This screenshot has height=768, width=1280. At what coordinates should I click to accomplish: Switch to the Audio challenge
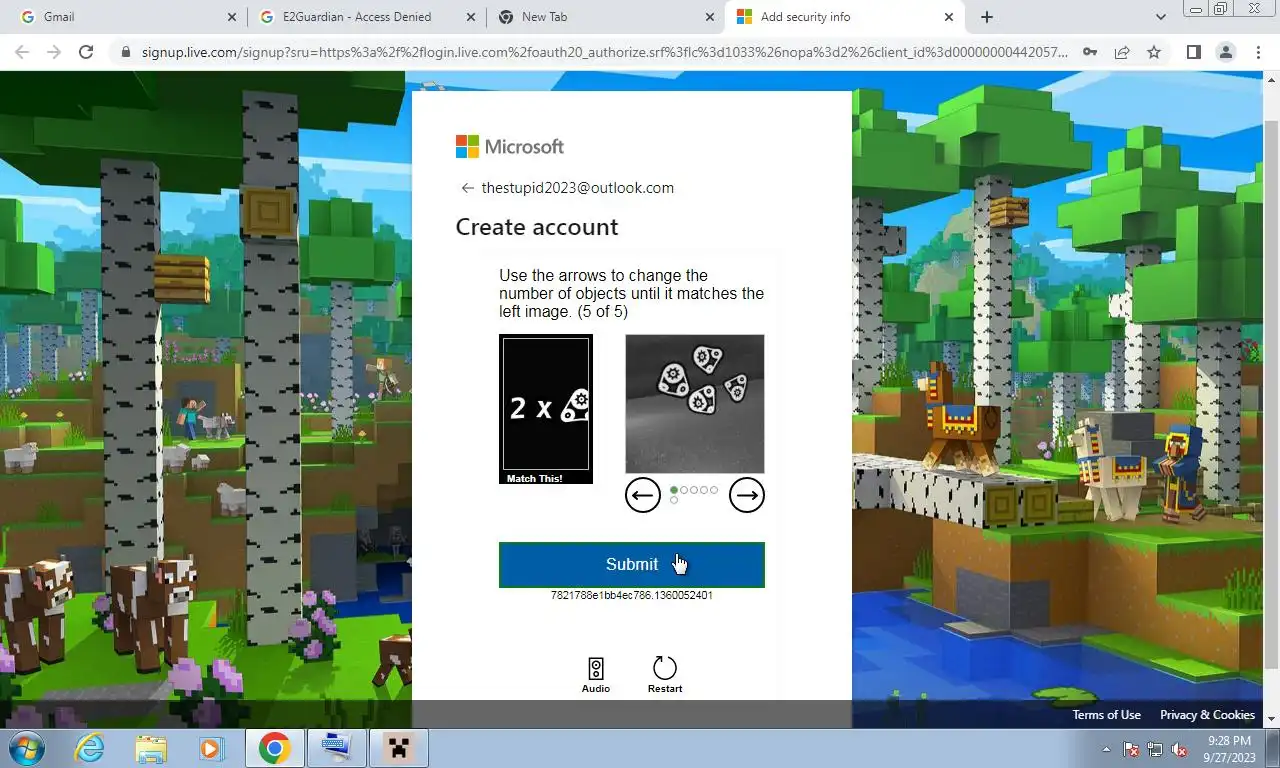point(596,675)
